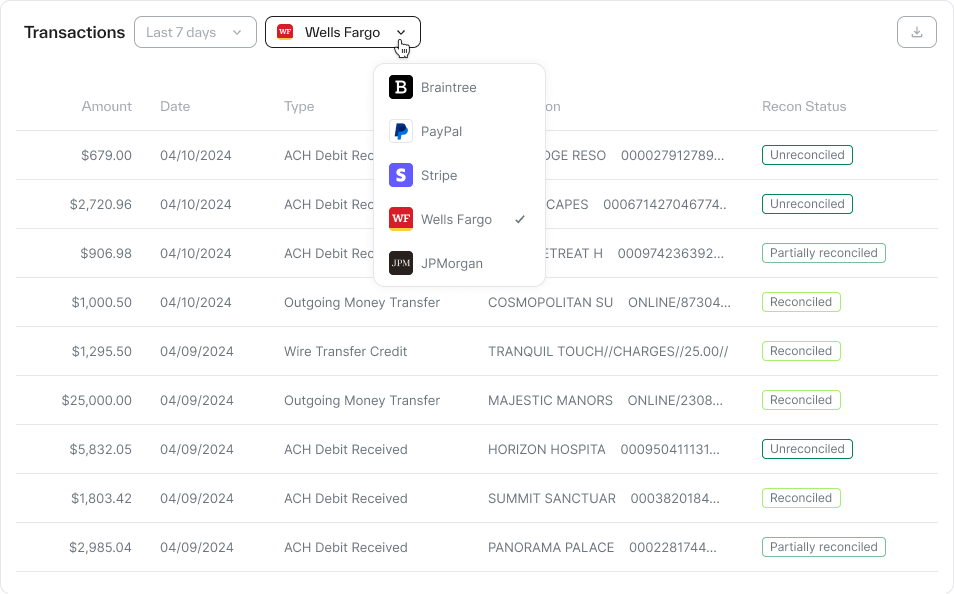Select the JPMorgan menu option
Image resolution: width=954 pixels, height=594 pixels.
coord(452,264)
